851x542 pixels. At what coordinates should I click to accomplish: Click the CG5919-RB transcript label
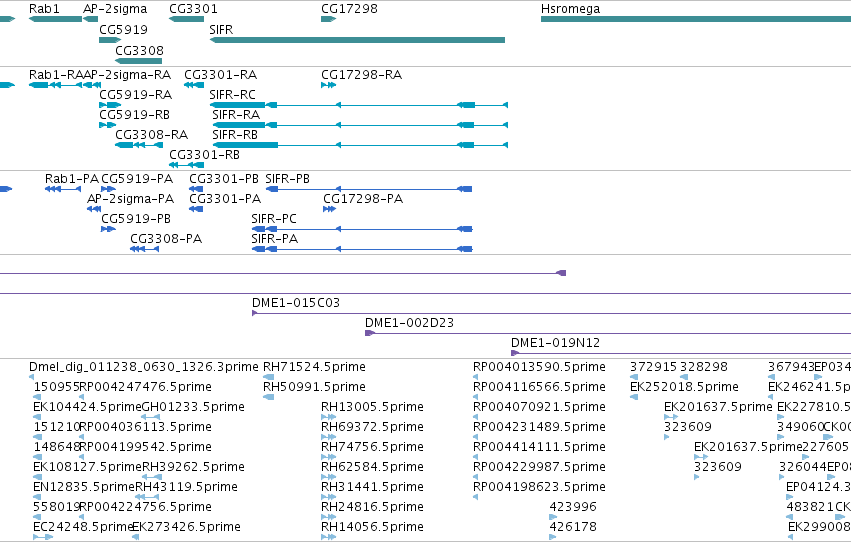click(135, 115)
